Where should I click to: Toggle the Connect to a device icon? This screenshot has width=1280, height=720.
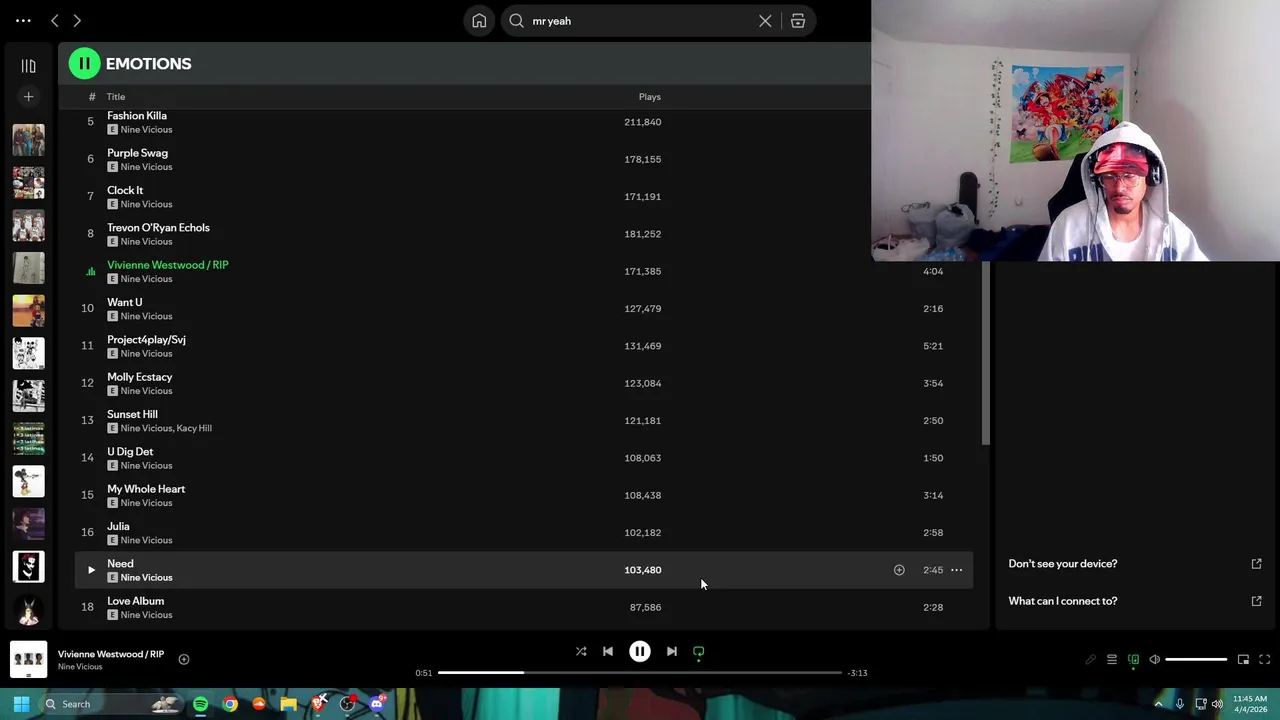tap(1133, 660)
